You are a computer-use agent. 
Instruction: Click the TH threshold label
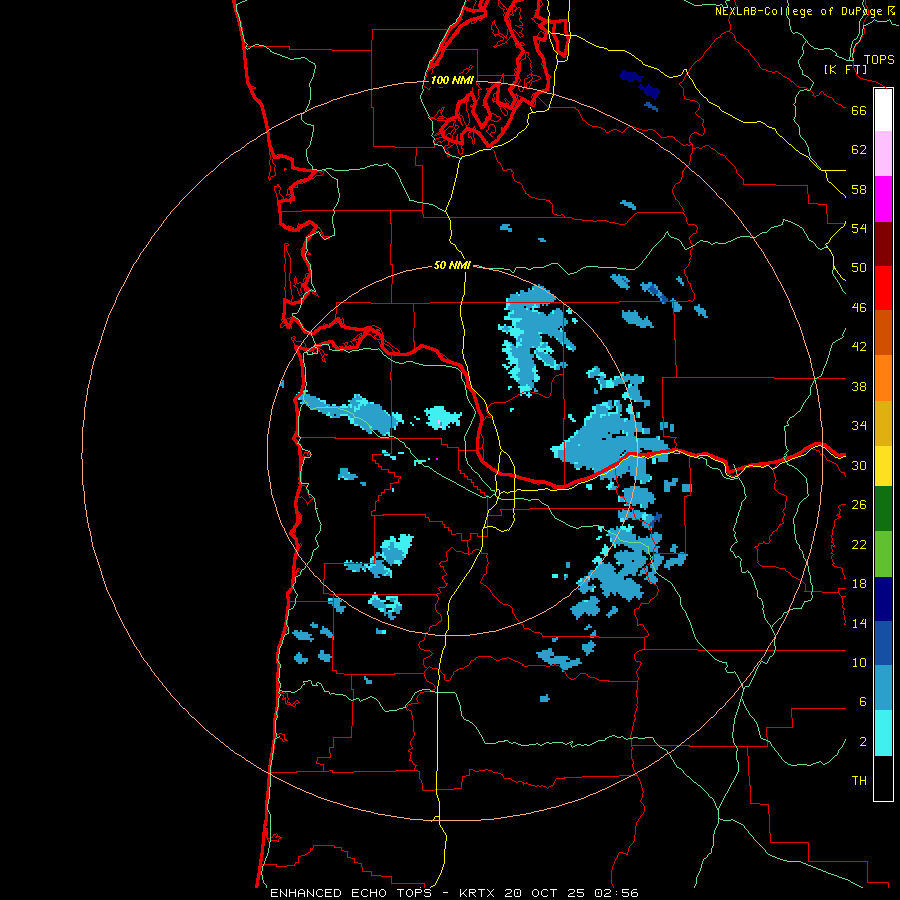pyautogui.click(x=859, y=781)
